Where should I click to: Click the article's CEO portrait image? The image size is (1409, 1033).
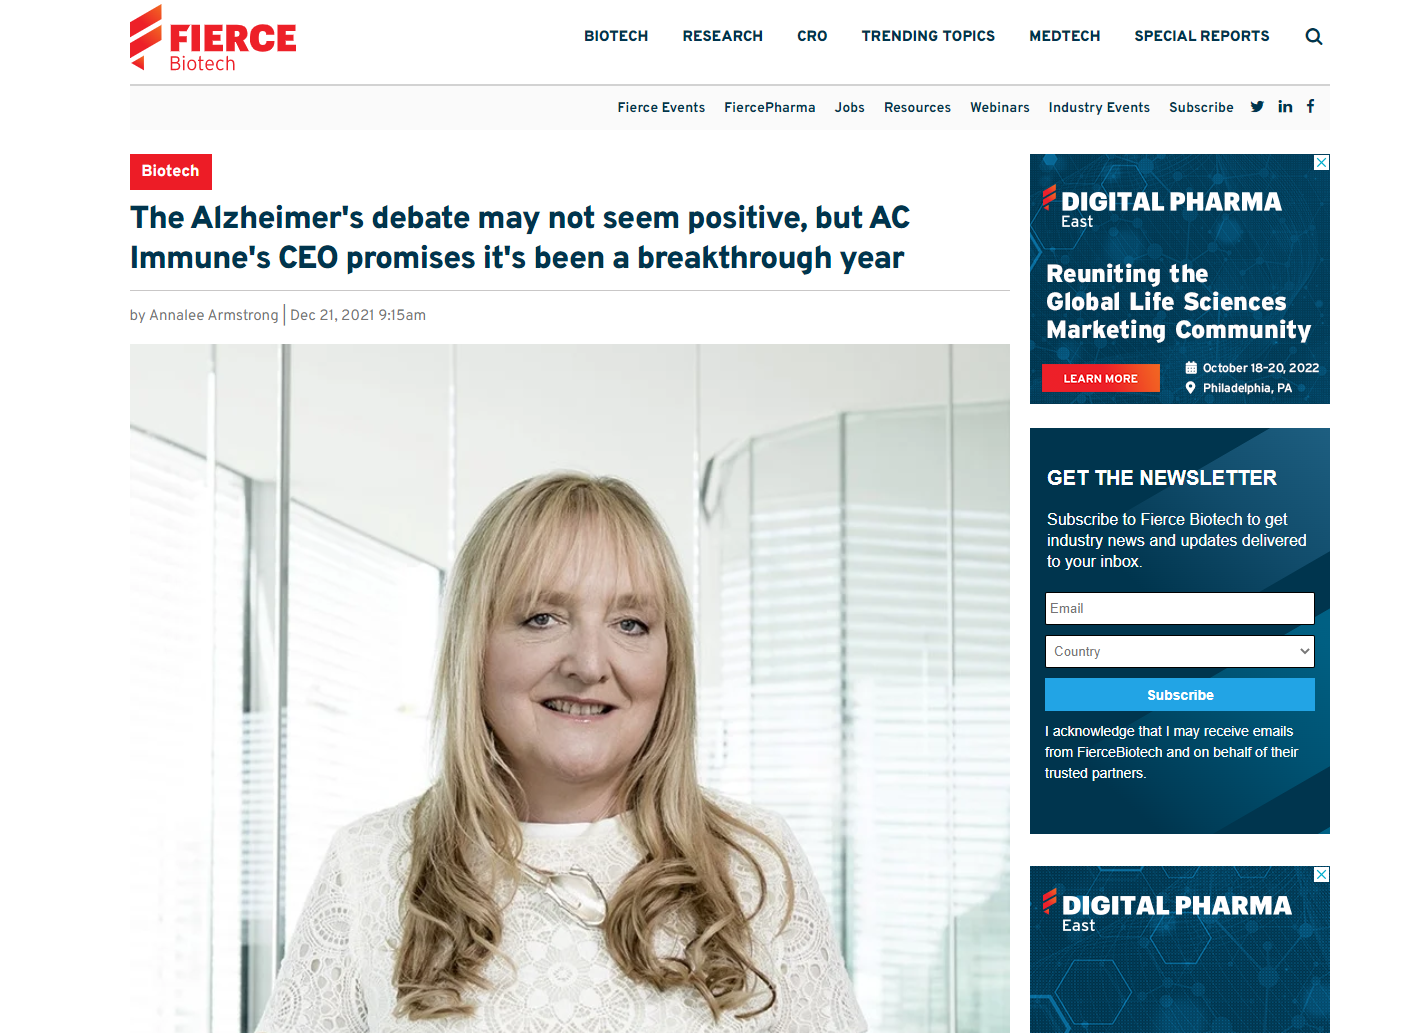coord(570,688)
